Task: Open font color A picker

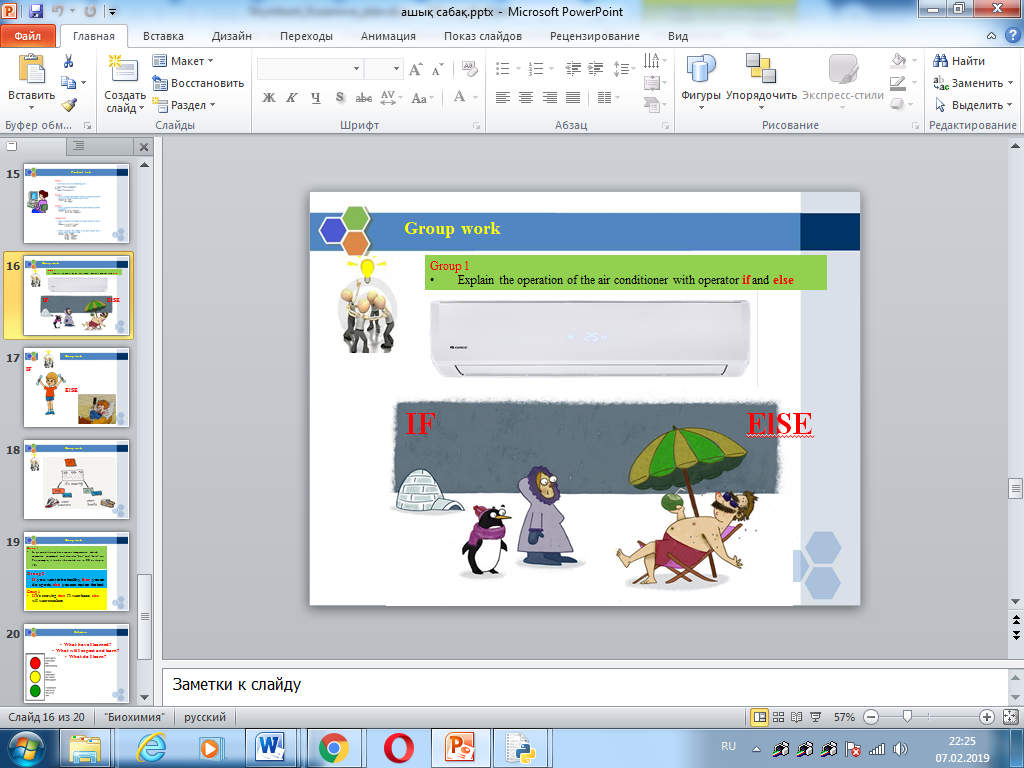Action: pyautogui.click(x=460, y=97)
